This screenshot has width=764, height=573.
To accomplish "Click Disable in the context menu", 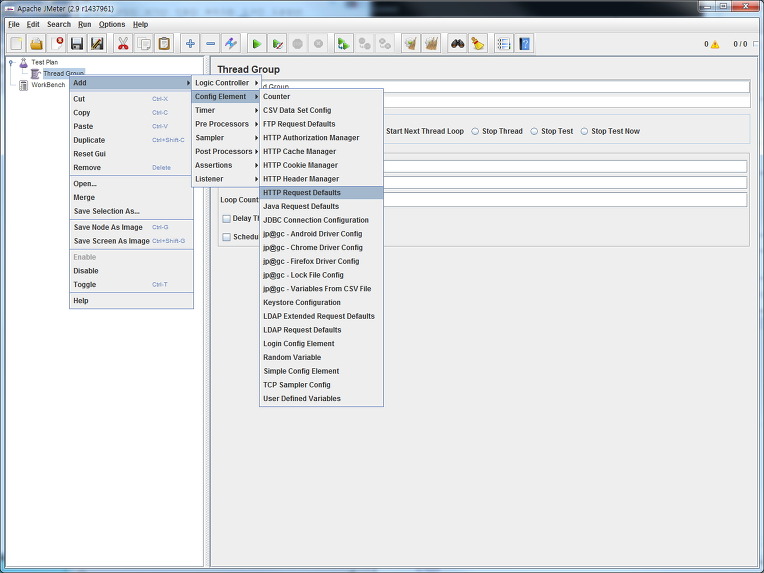I will pyautogui.click(x=131, y=271).
